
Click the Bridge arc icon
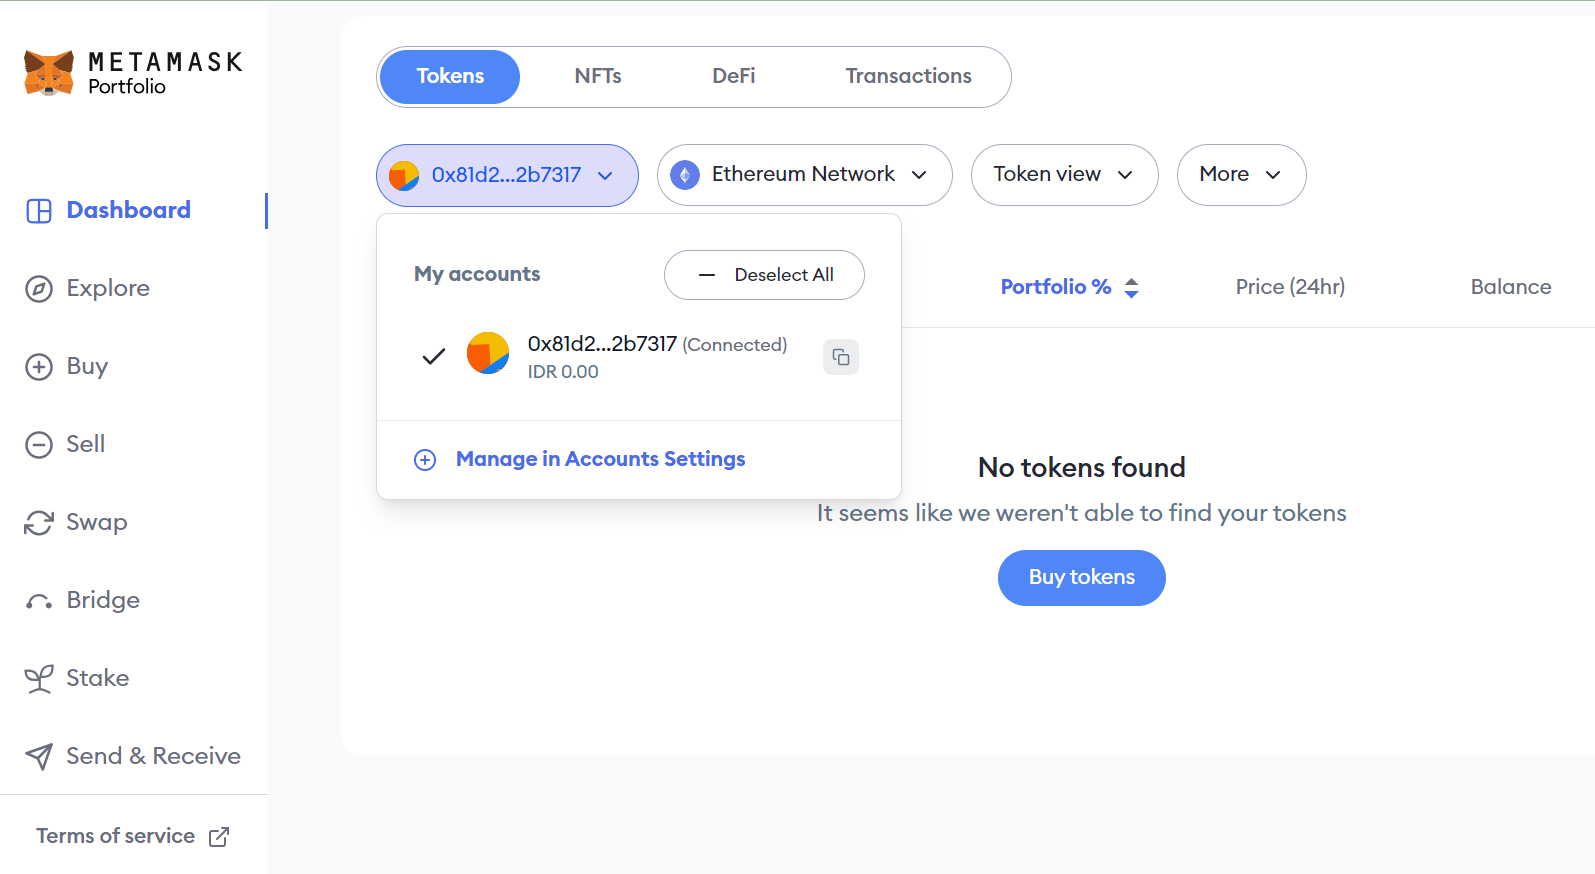point(39,602)
